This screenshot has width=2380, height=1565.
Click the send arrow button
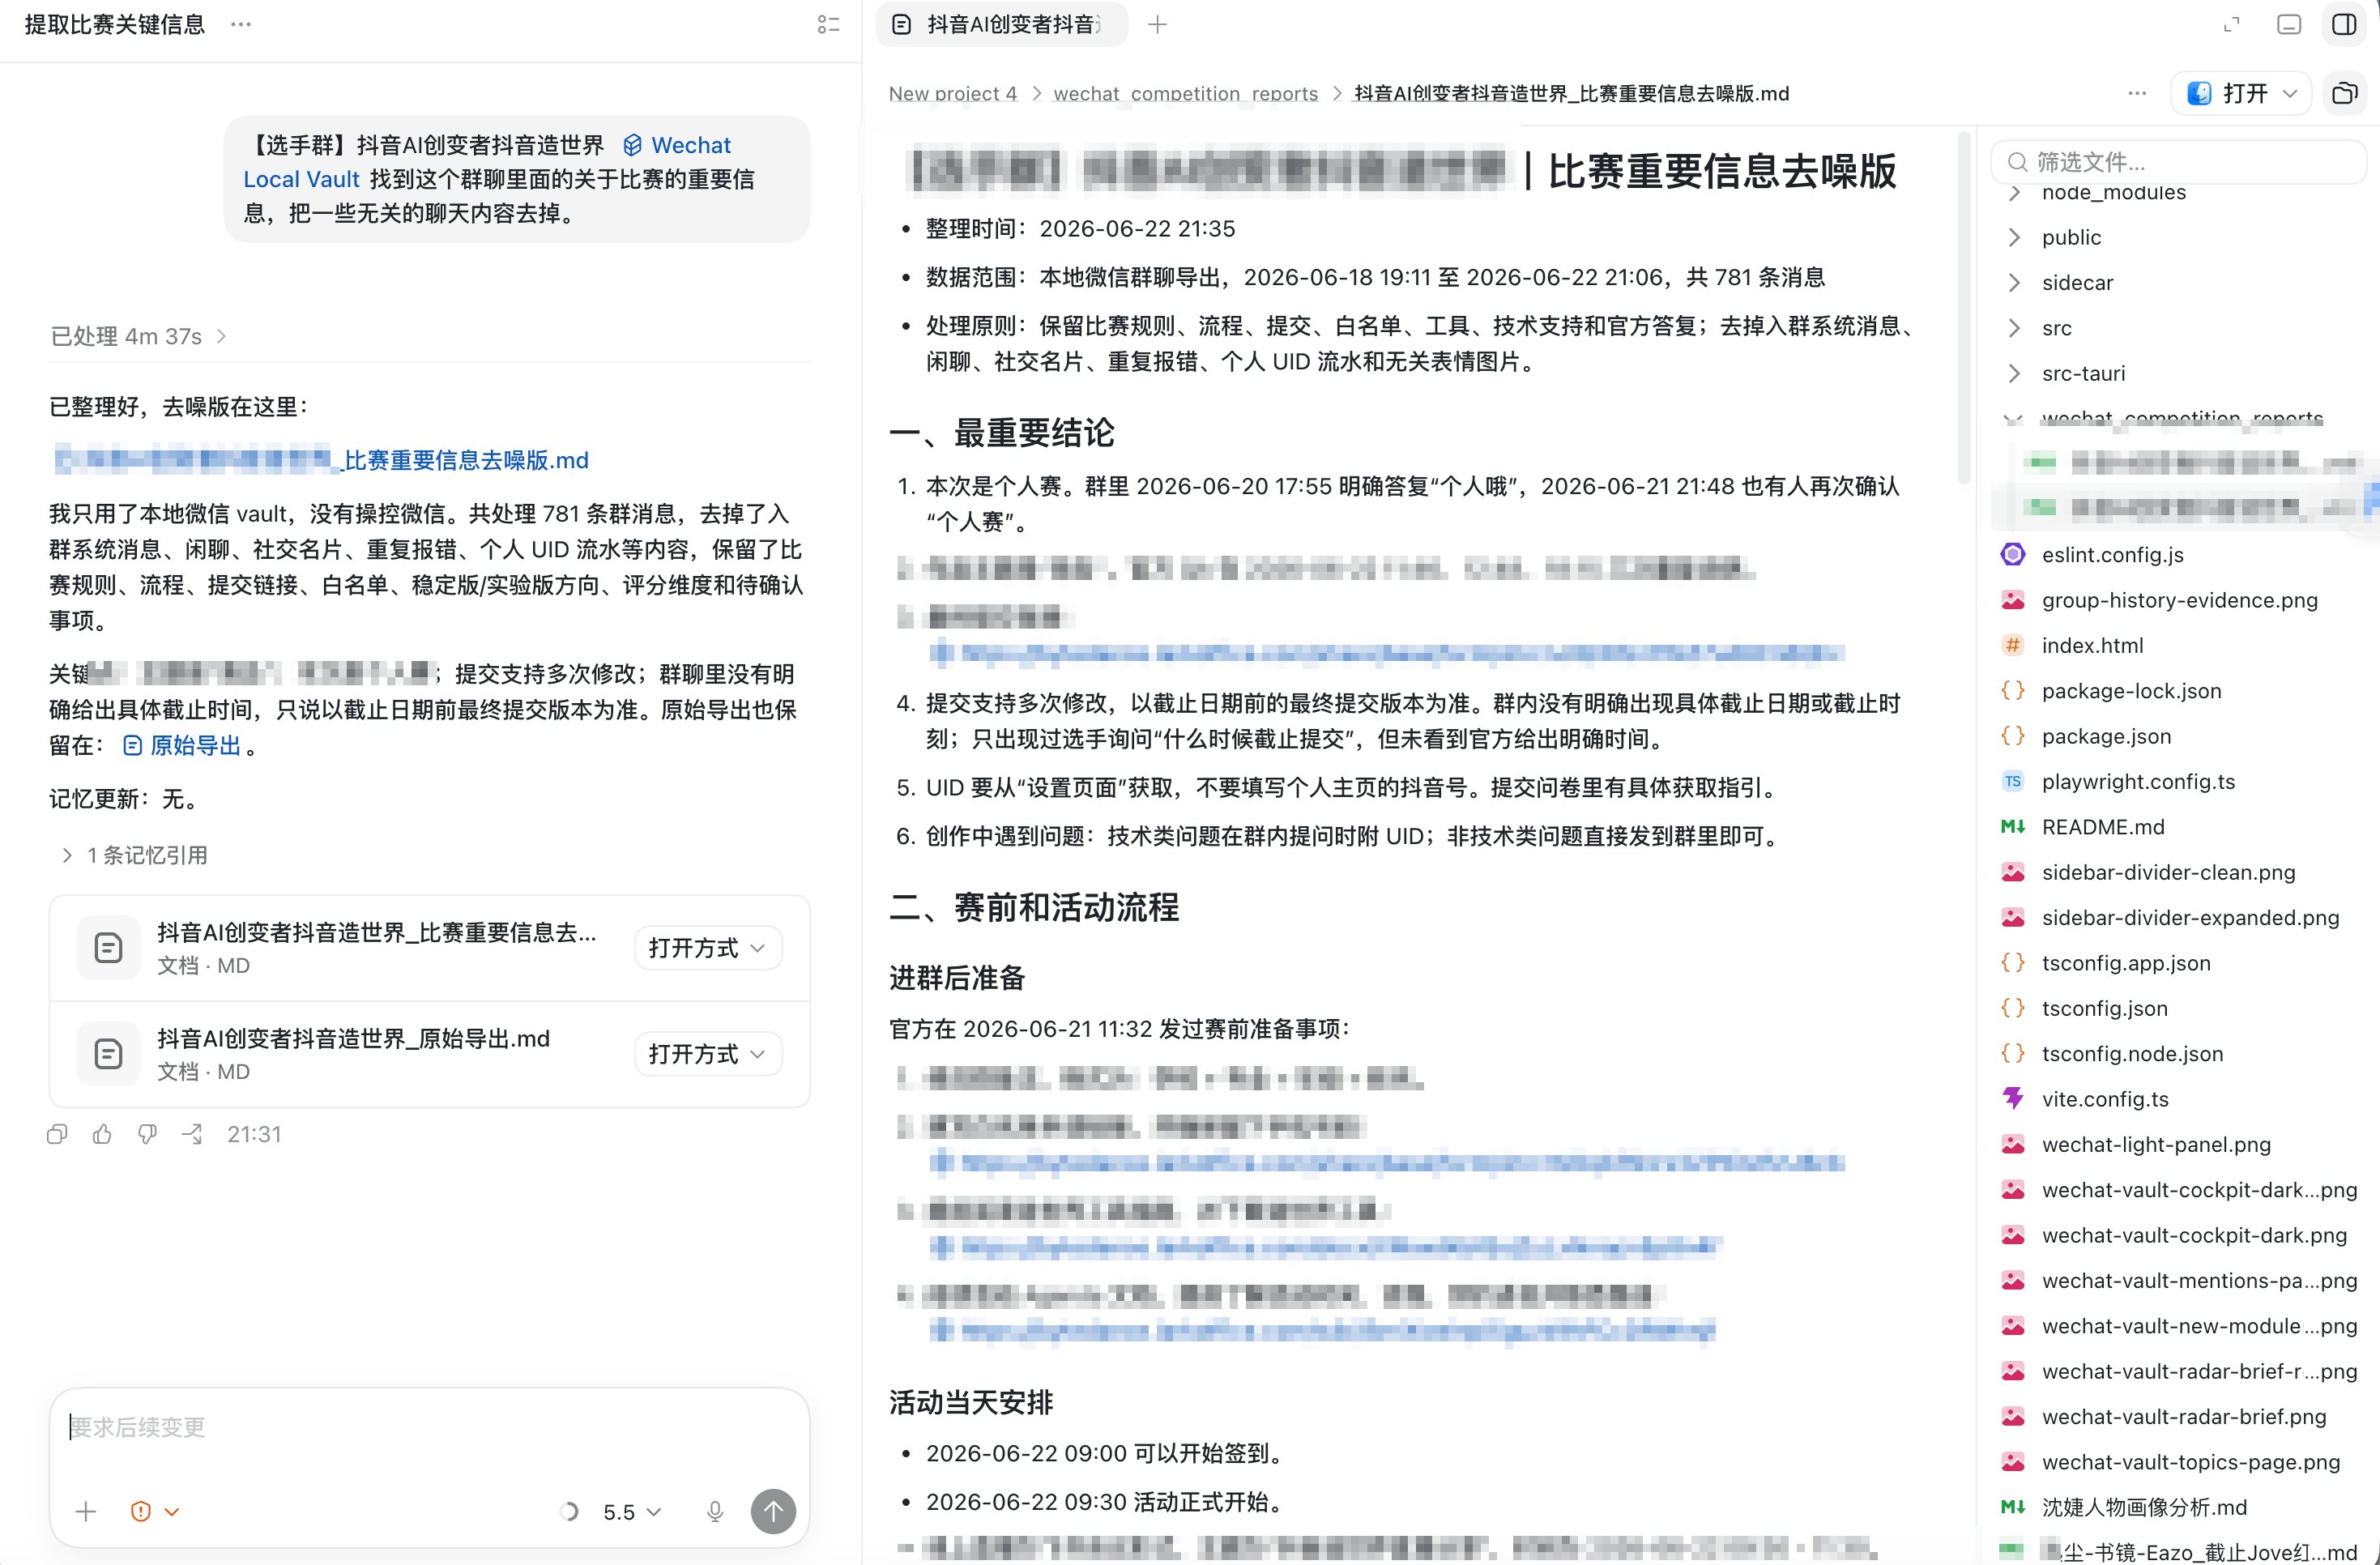773,1511
